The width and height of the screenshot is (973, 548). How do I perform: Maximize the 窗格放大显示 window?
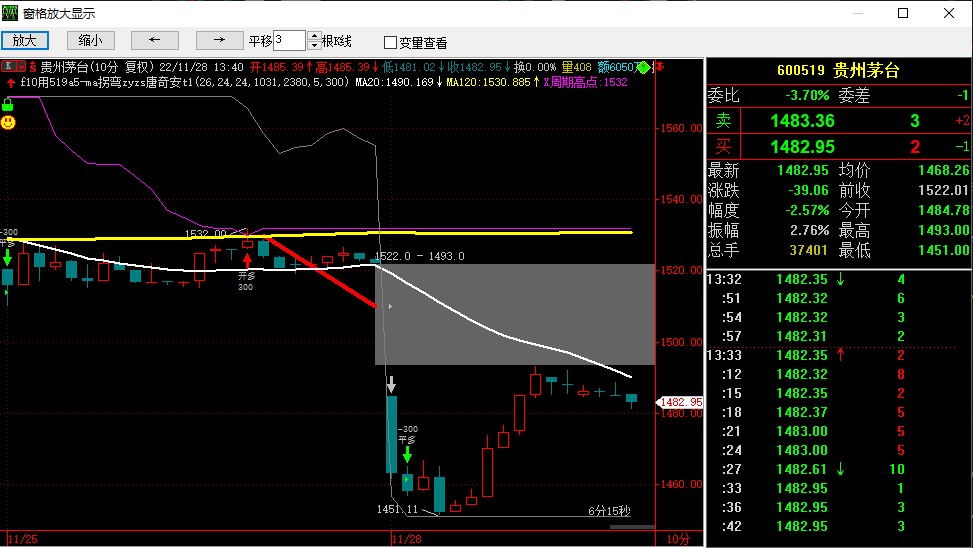coord(903,13)
